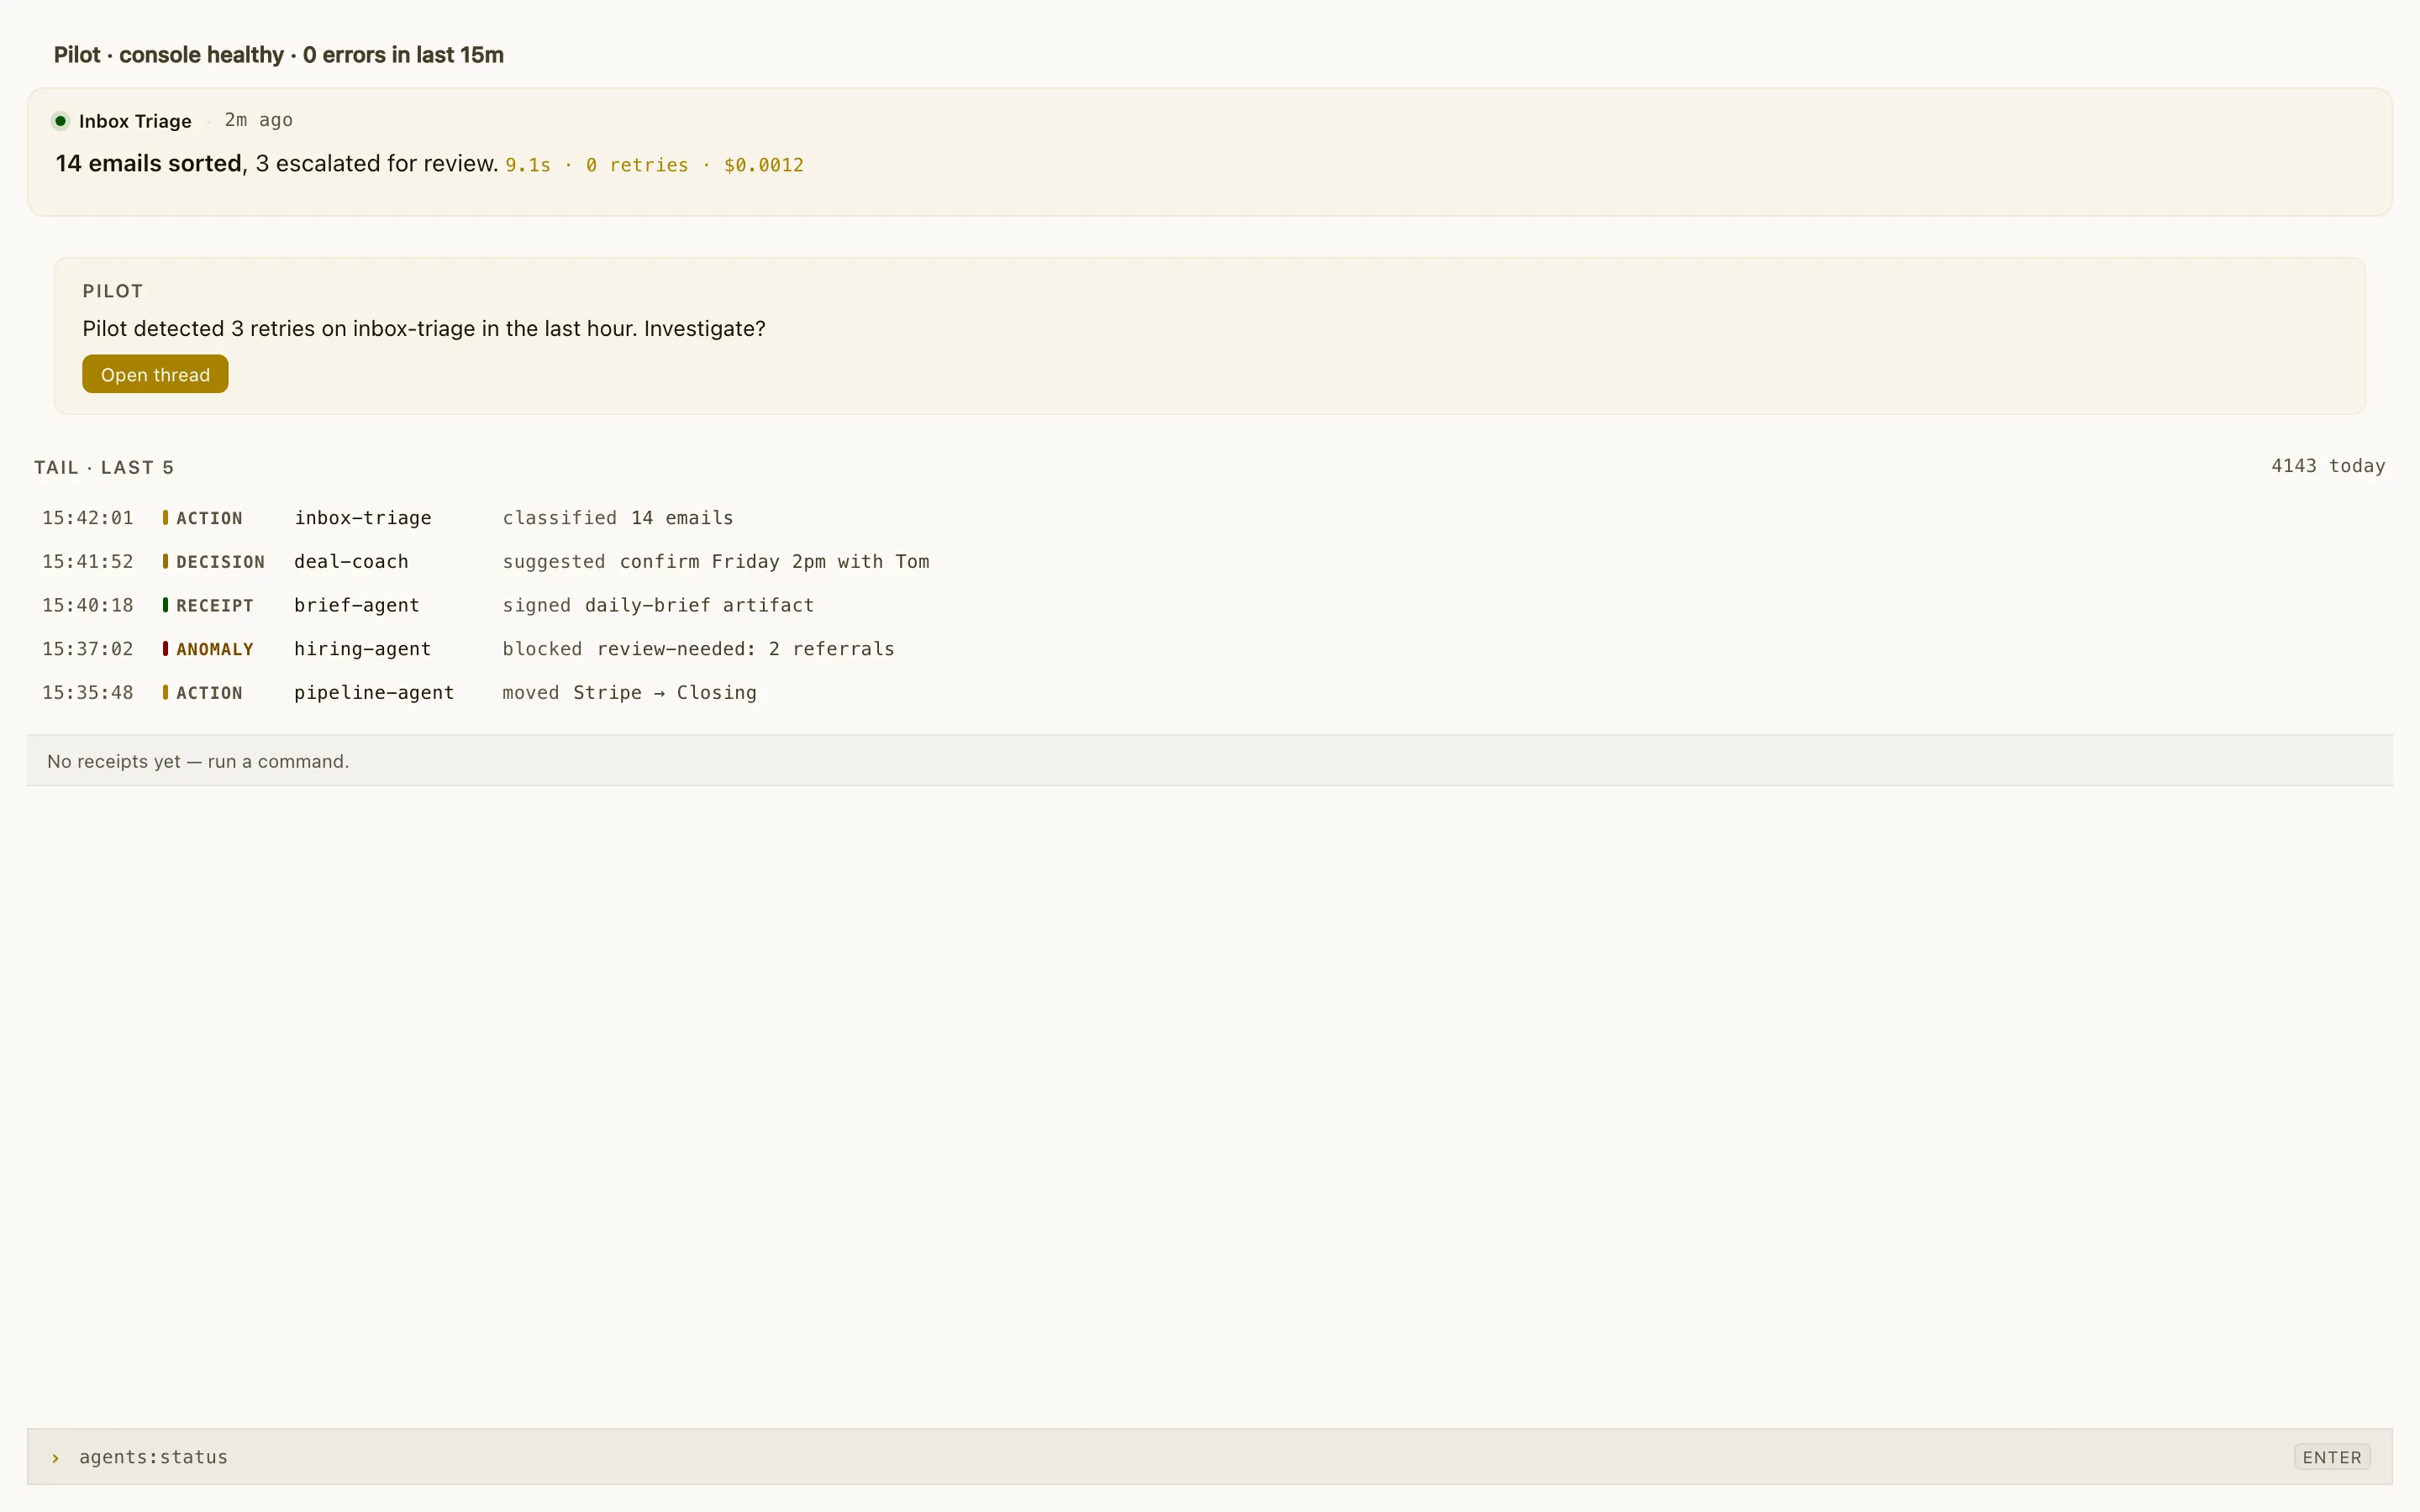Select the 15:41:52 log timestamp
The height and width of the screenshot is (1512, 2420).
[x=88, y=562]
